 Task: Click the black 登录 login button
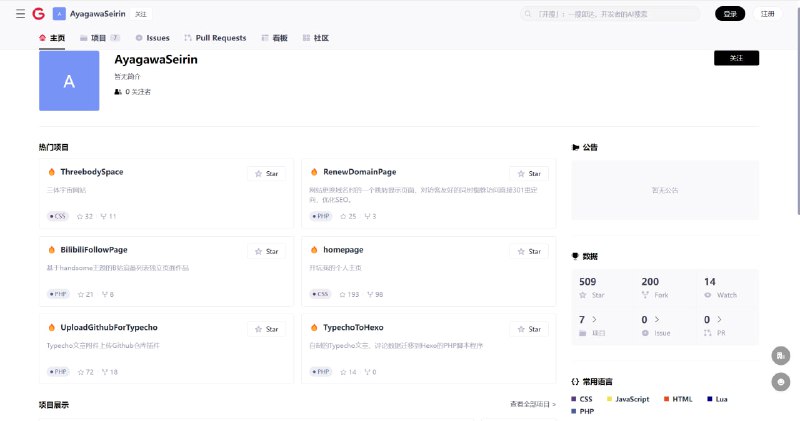[x=729, y=14]
